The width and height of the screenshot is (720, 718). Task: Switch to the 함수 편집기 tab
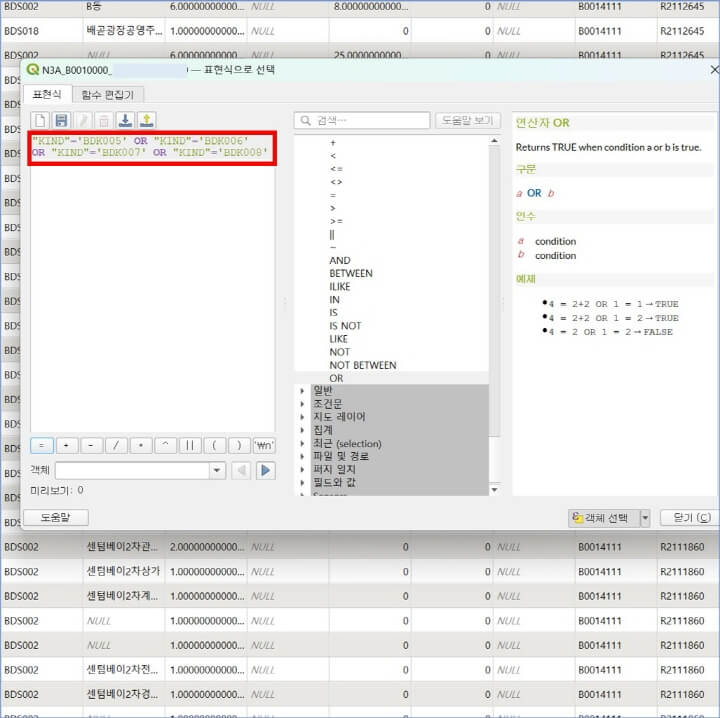[108, 95]
